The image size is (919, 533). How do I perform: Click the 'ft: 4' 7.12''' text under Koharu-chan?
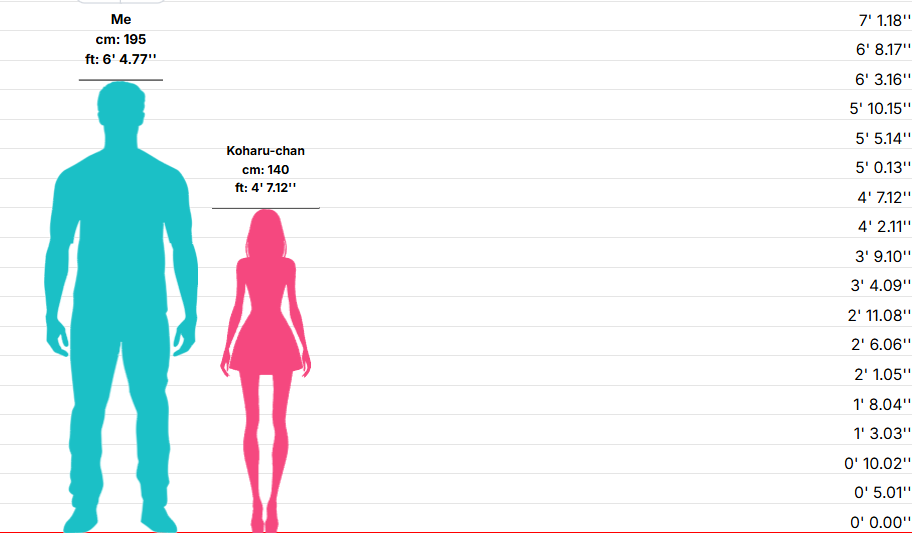pos(266,188)
